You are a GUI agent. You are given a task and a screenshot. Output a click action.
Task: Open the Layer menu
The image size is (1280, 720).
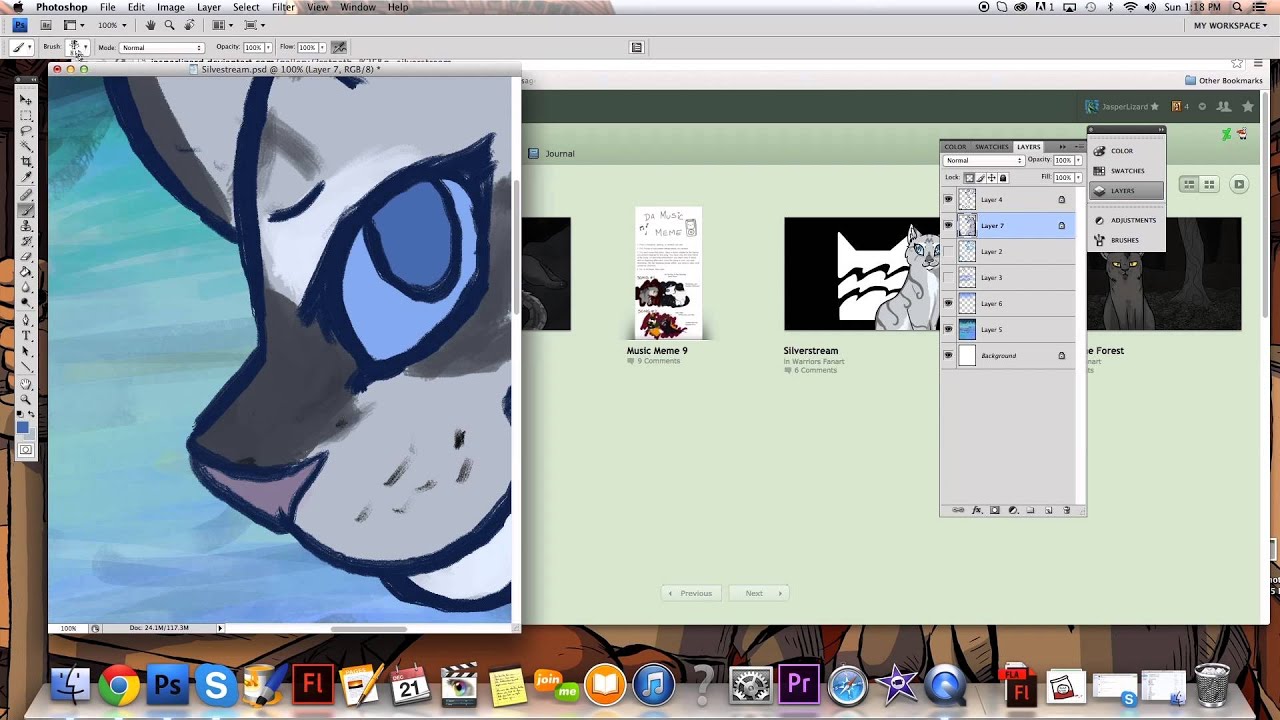point(209,7)
